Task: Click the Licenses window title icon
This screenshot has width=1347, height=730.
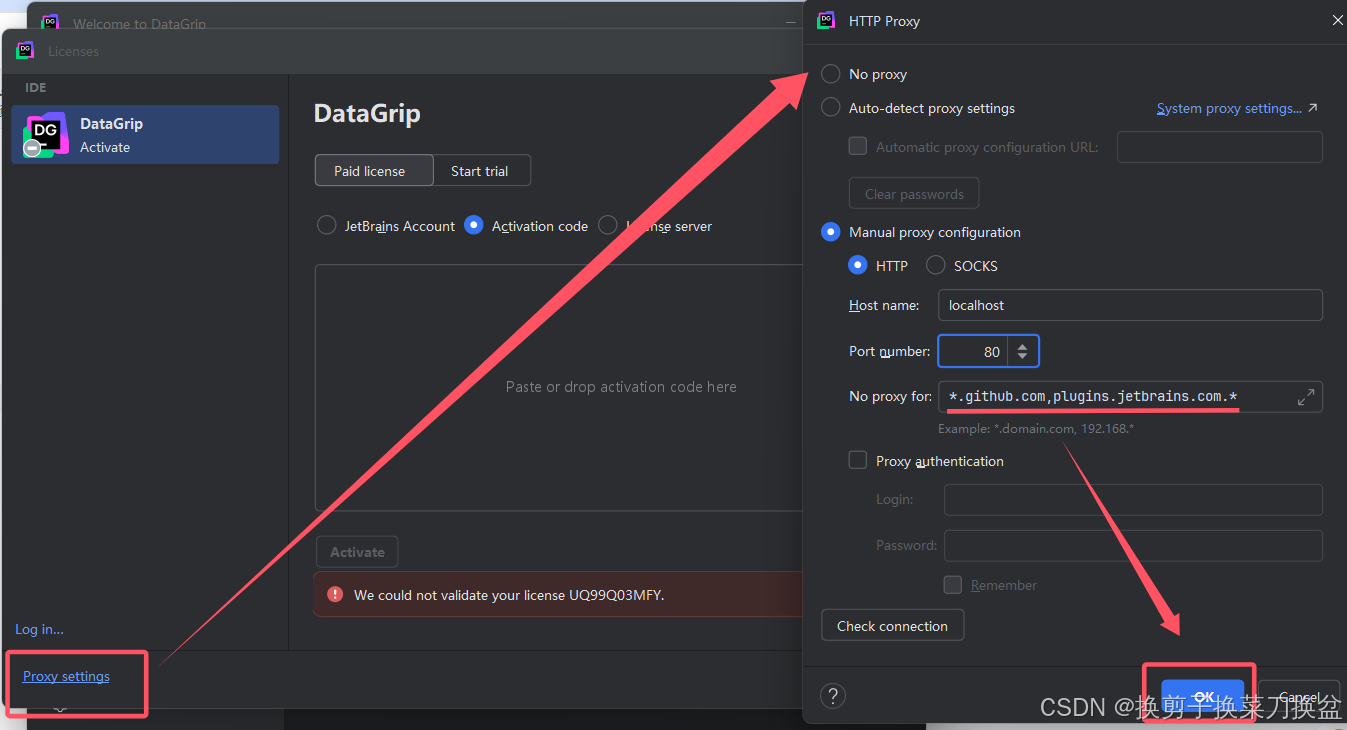Action: pos(25,50)
